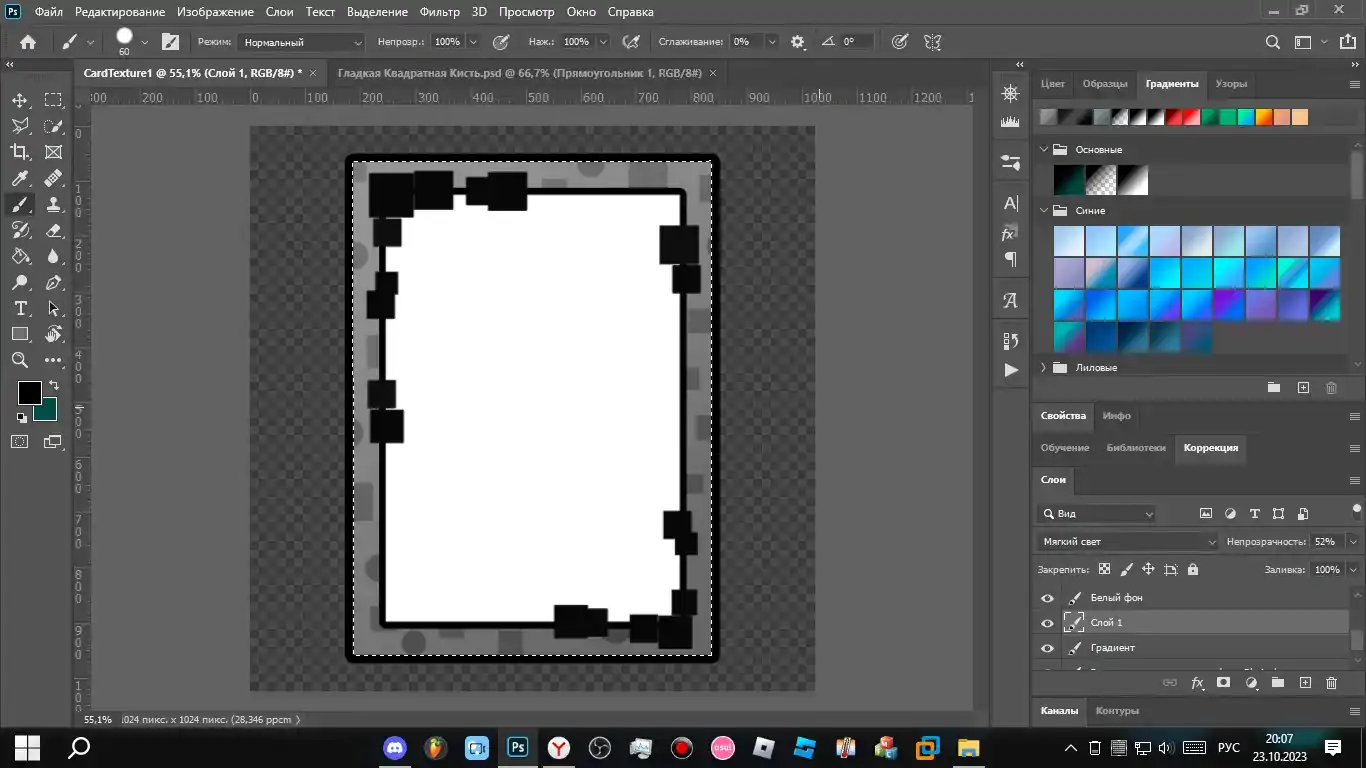Open the Слои menu in menu bar

(x=280, y=12)
